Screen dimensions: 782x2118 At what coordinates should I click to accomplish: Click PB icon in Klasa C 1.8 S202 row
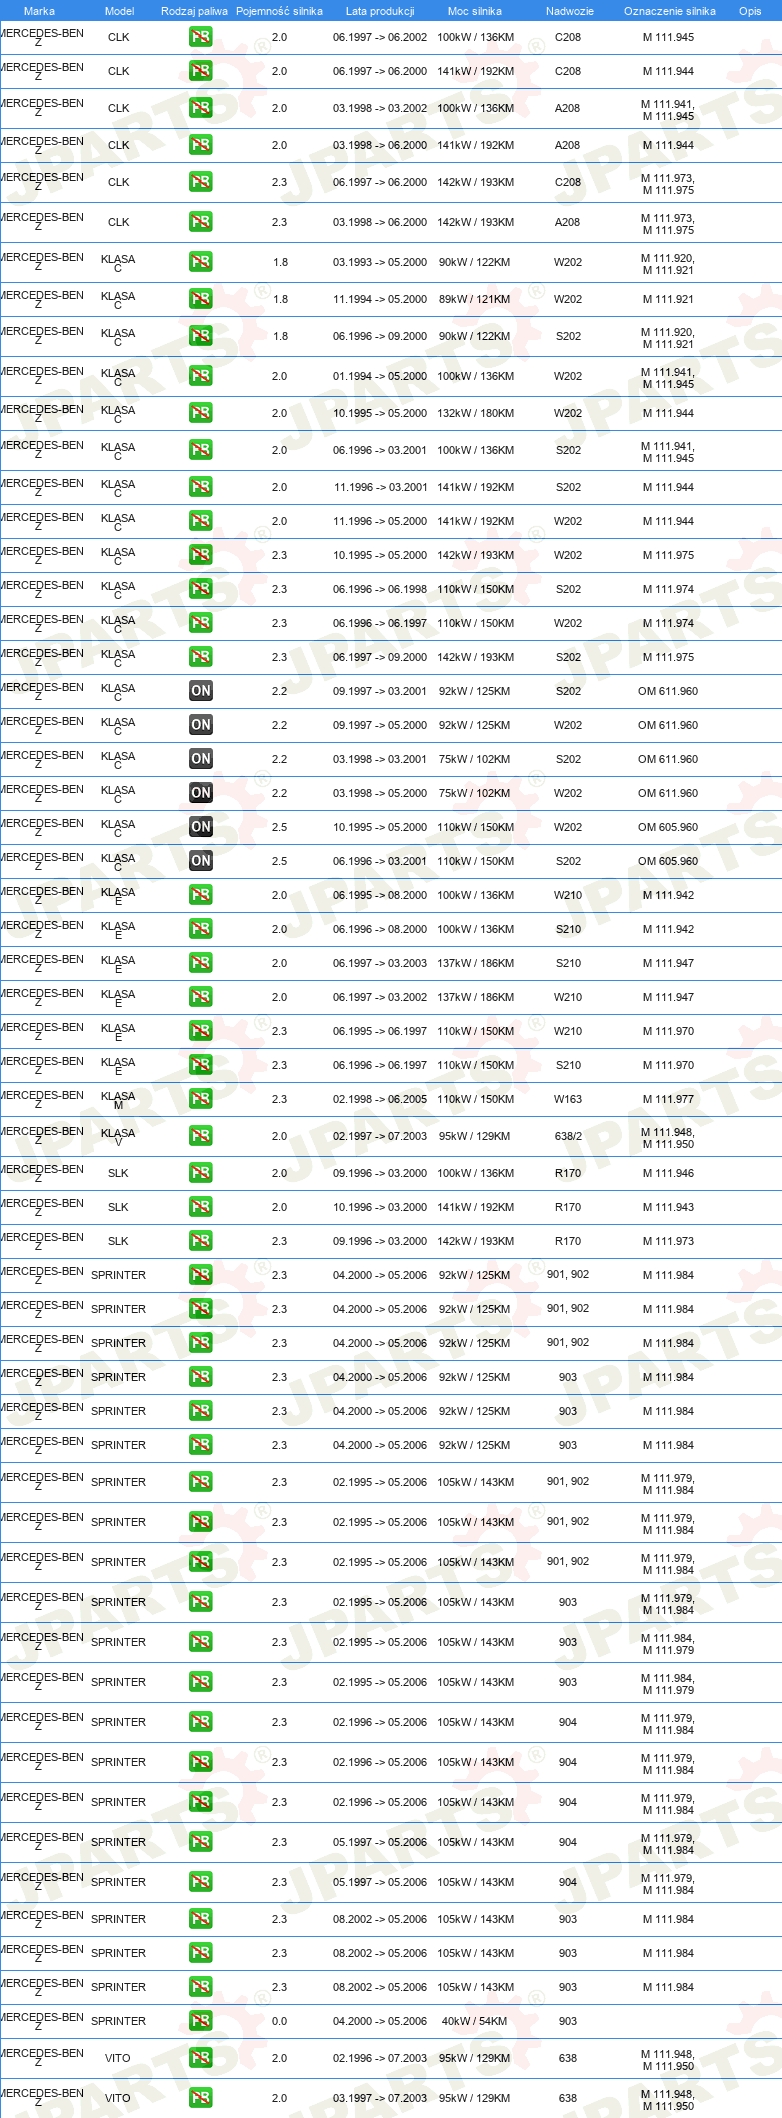point(200,336)
